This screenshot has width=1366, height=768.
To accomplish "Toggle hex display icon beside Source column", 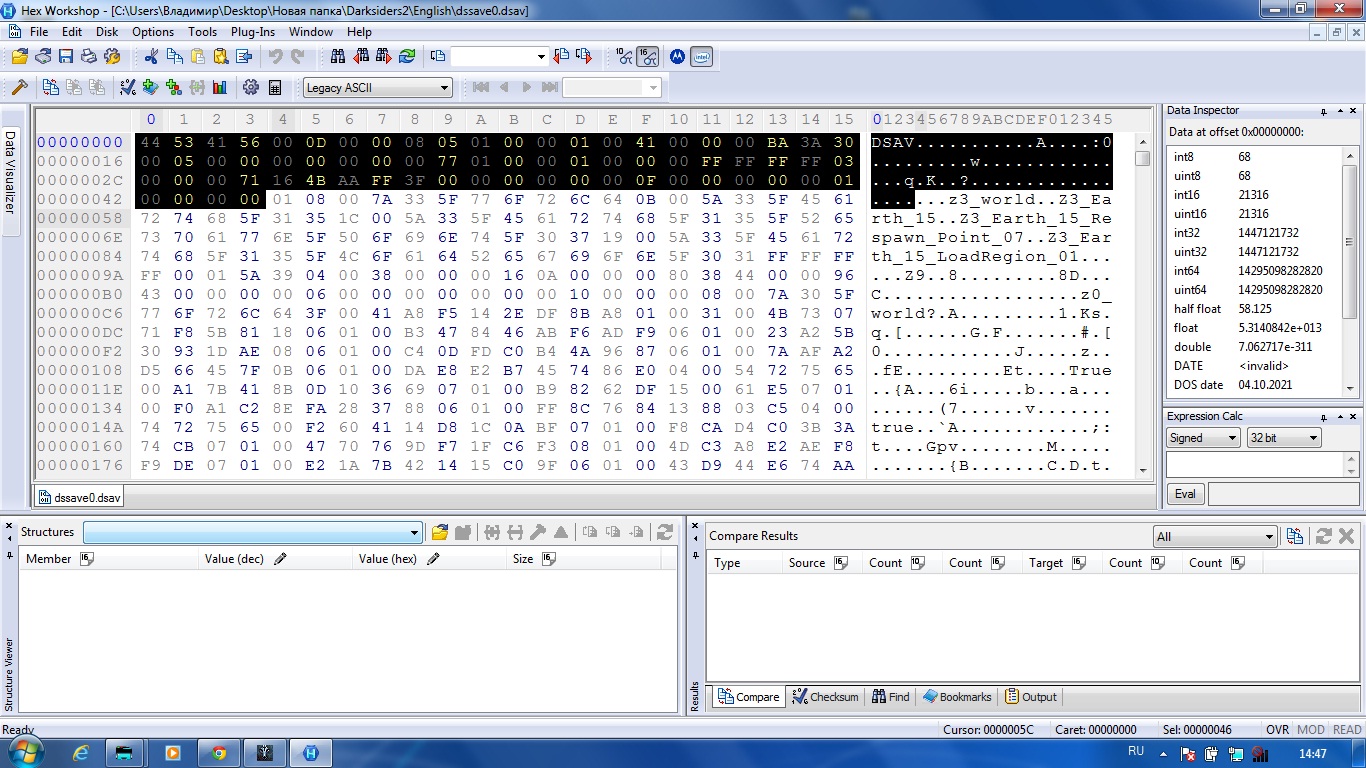I will click(841, 563).
